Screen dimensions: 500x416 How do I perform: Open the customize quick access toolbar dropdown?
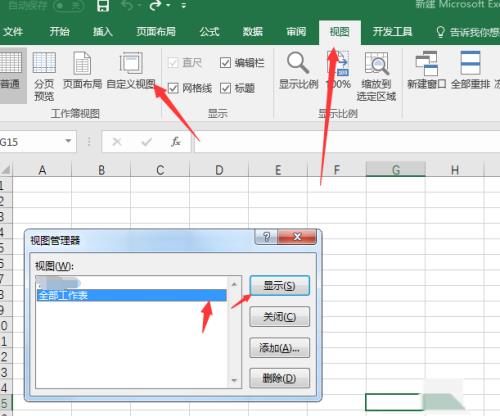[184, 5]
